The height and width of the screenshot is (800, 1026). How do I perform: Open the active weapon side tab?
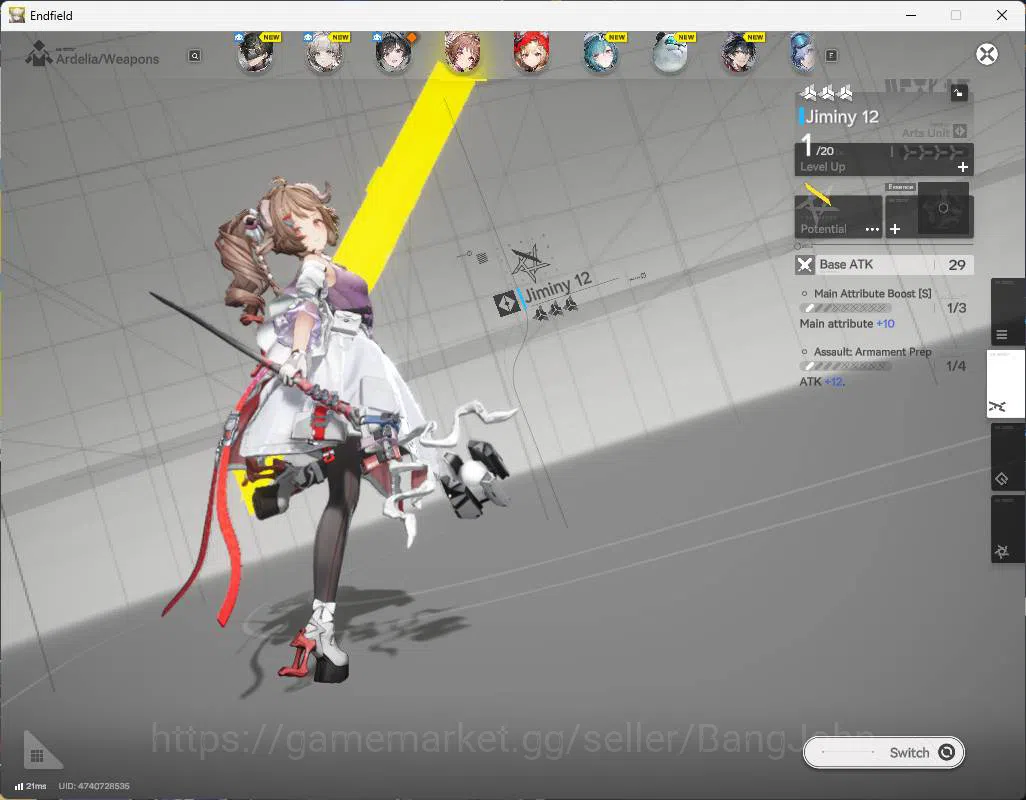(1006, 384)
